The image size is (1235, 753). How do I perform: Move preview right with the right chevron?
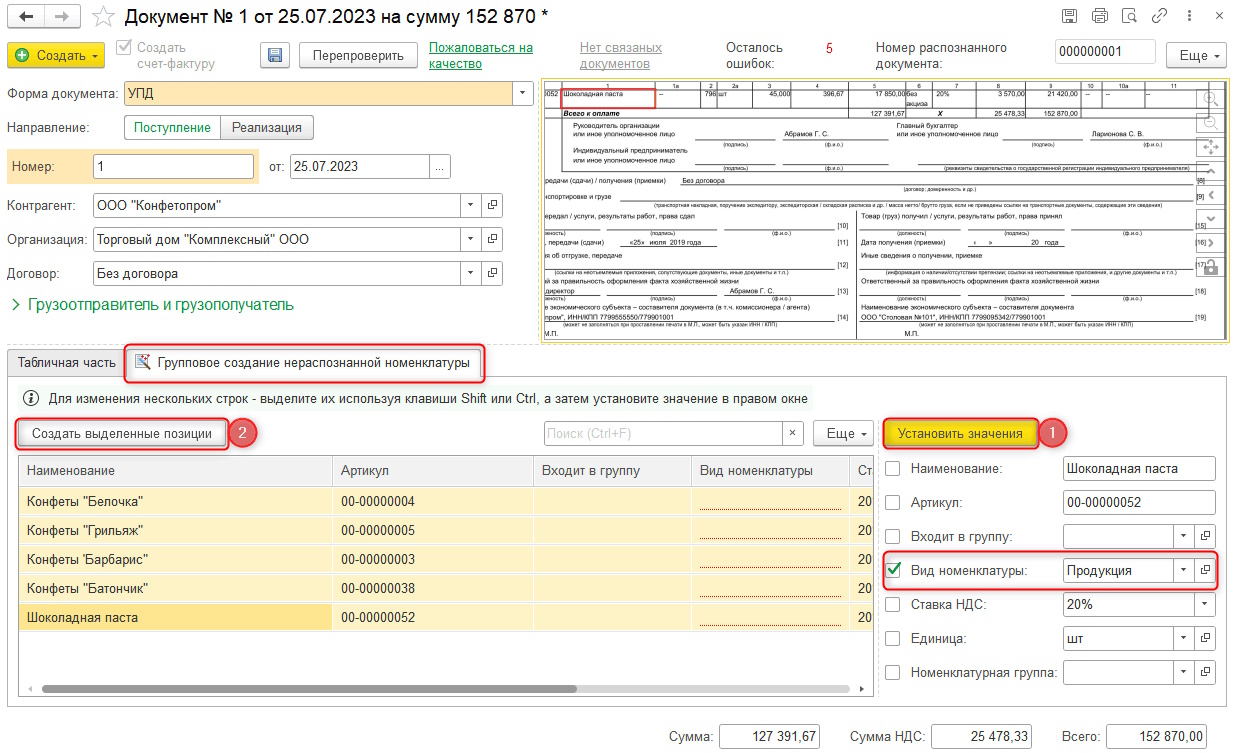pyautogui.click(x=1210, y=242)
